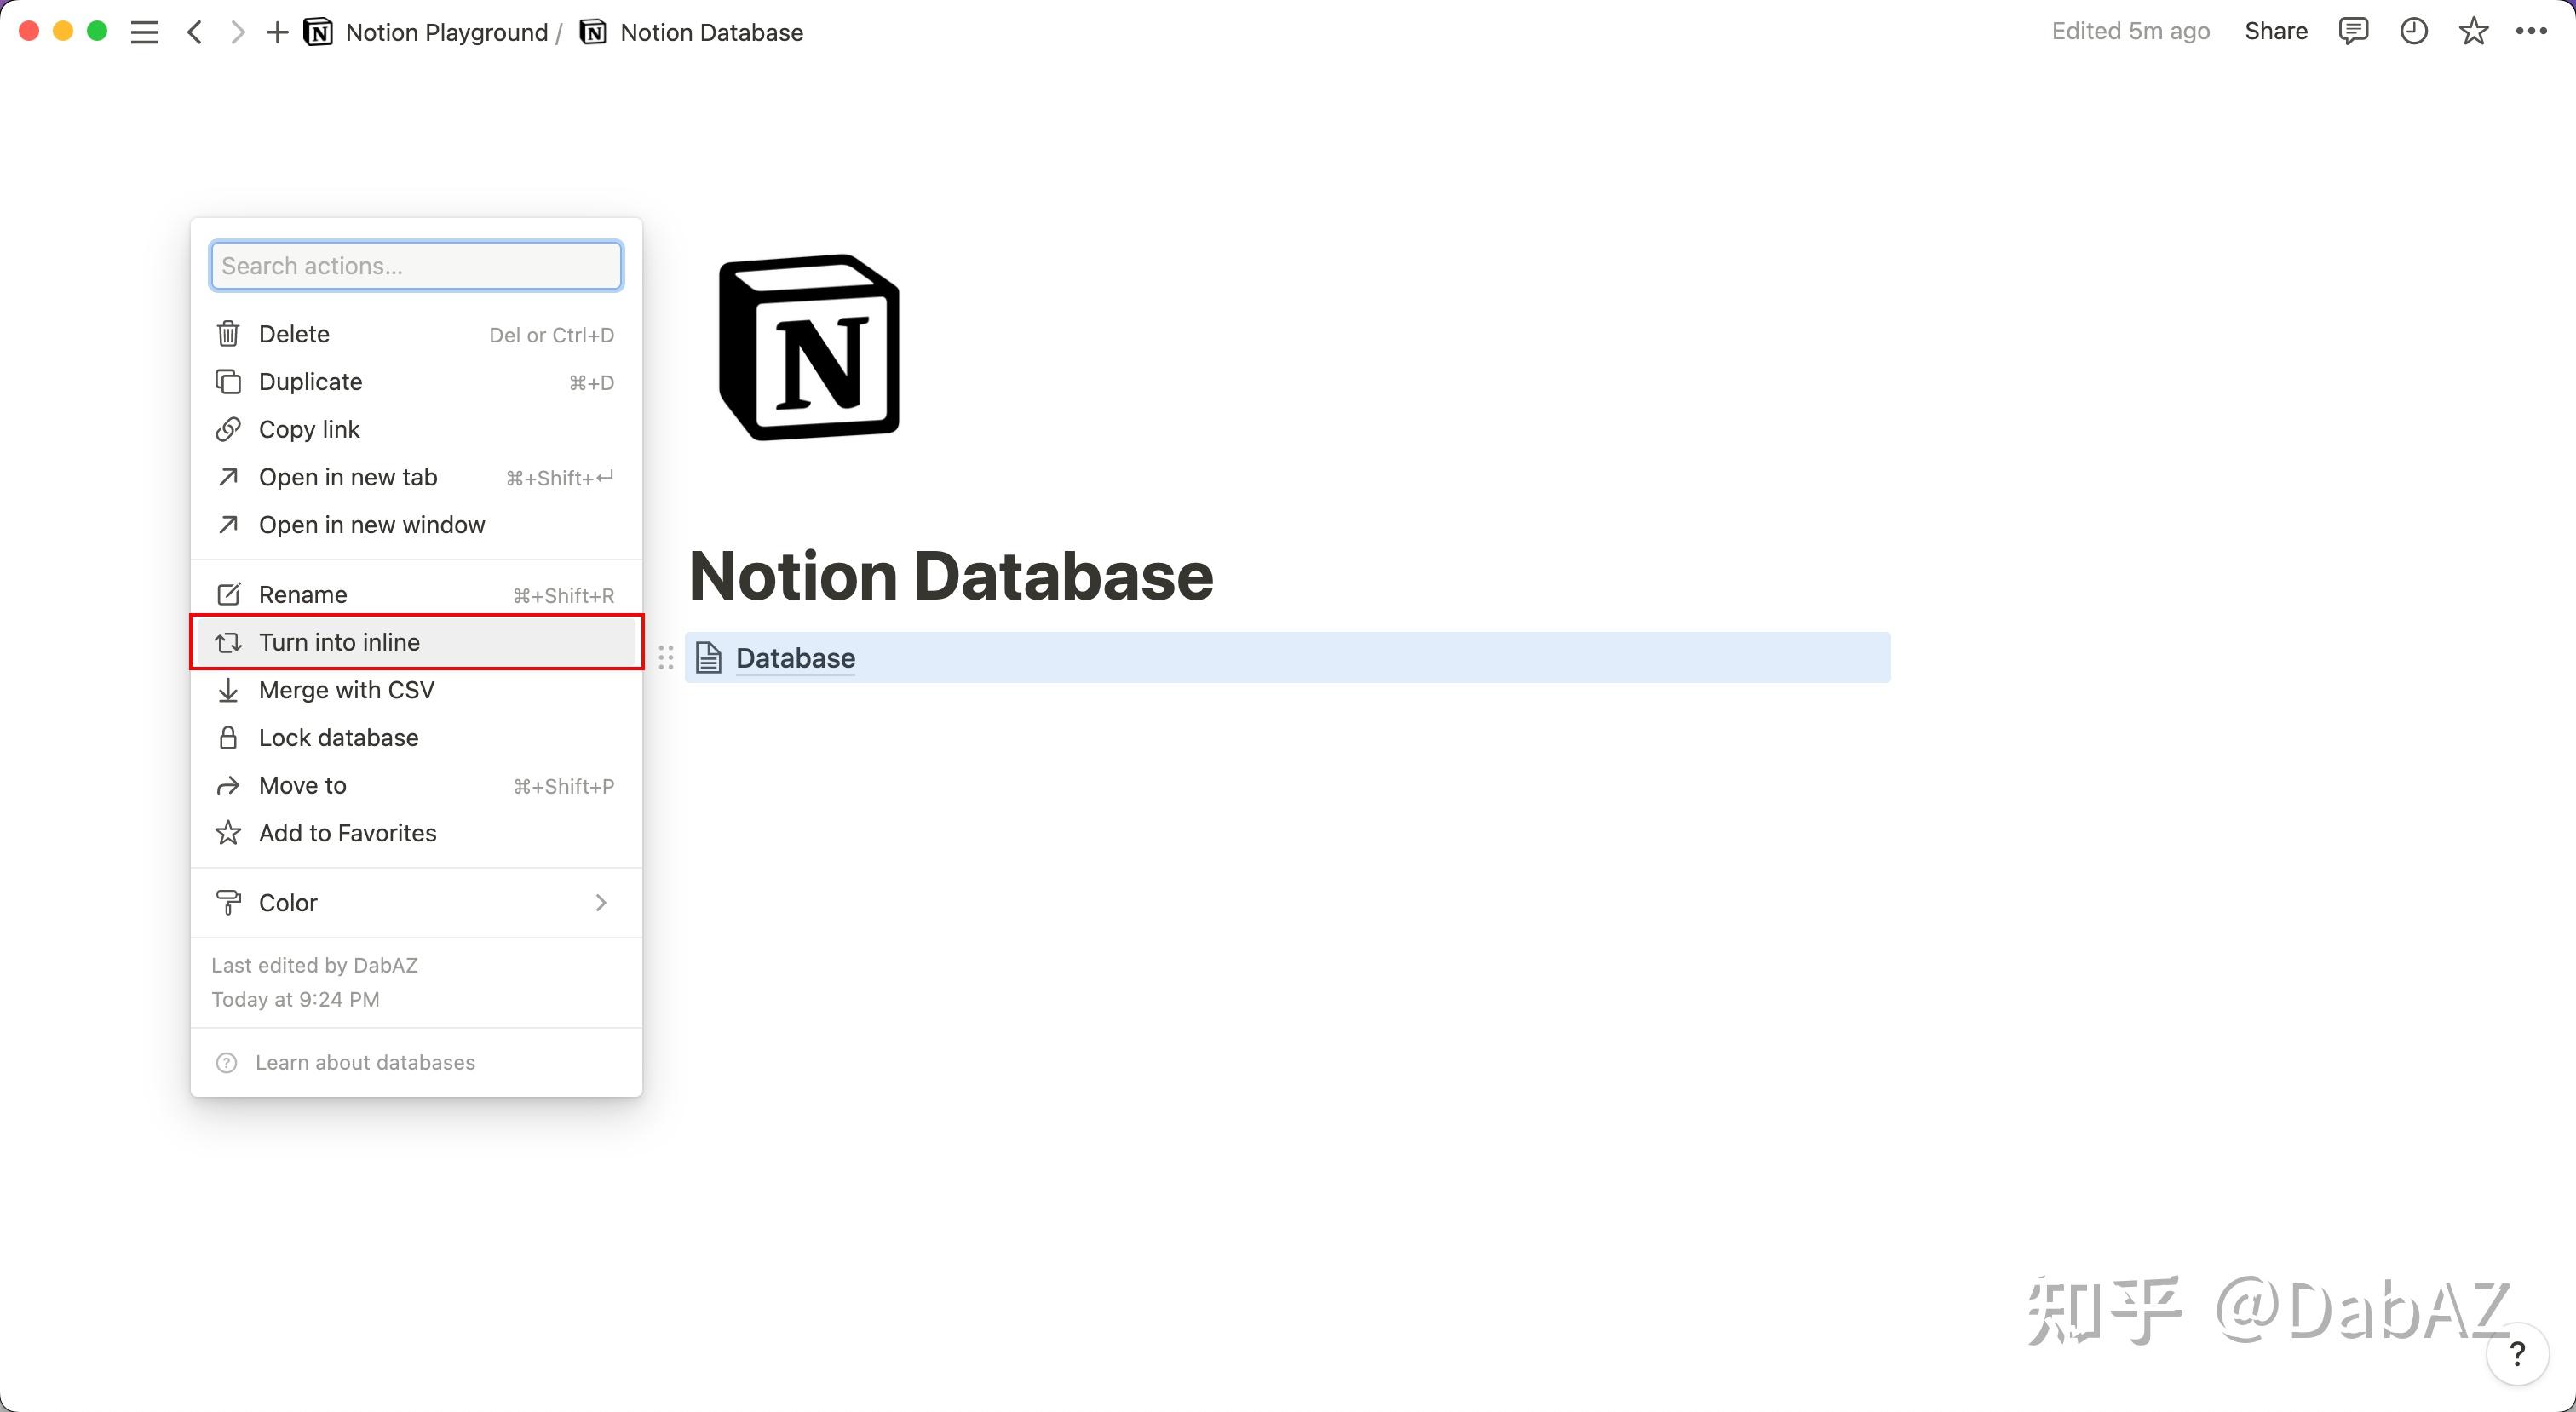Click the help question mark button
Image resolution: width=2576 pixels, height=1412 pixels.
[x=2517, y=1355]
